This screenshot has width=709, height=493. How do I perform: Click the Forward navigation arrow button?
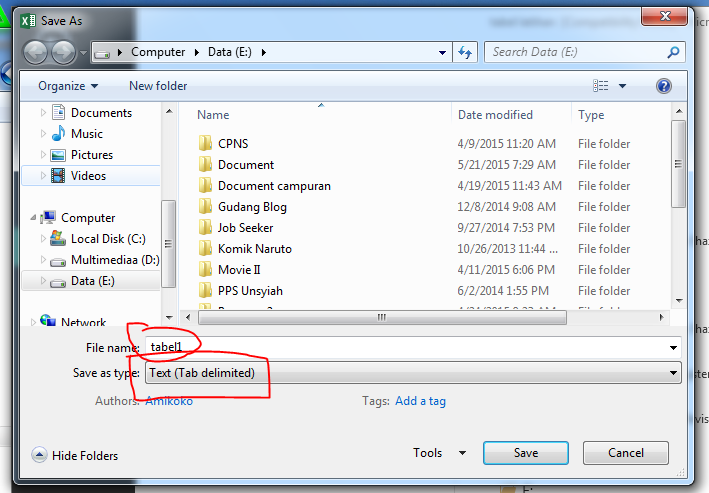63,52
